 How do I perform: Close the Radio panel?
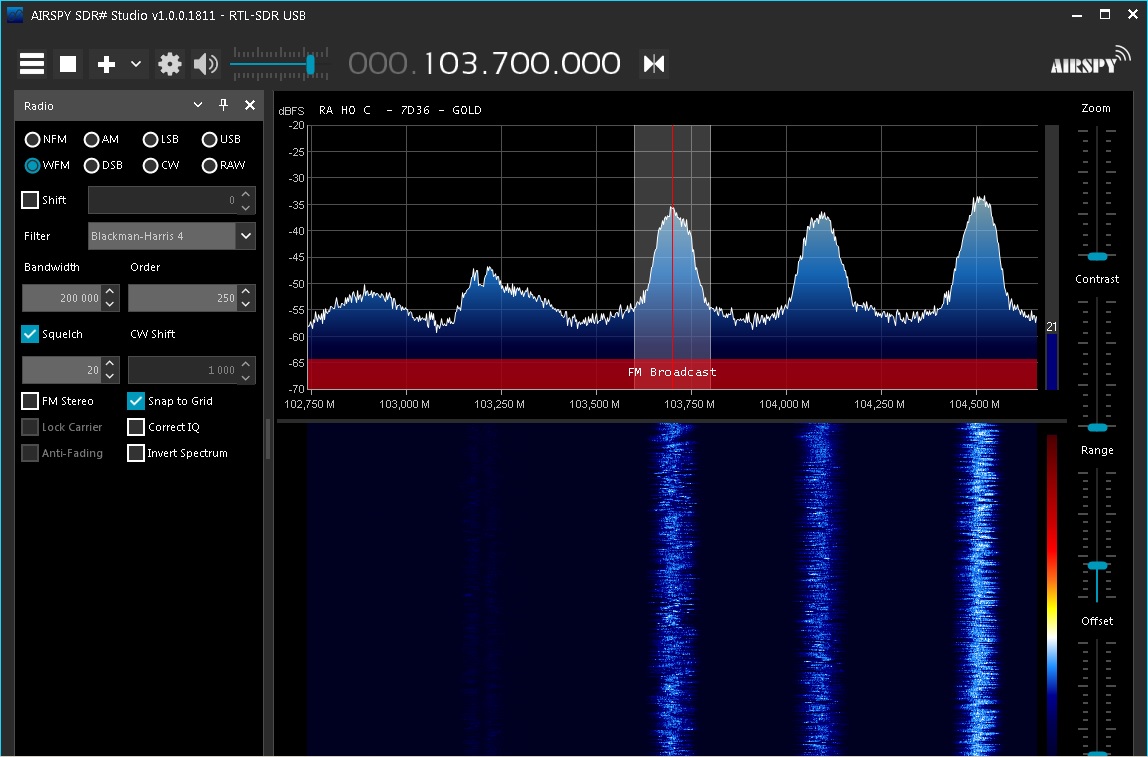(250, 105)
